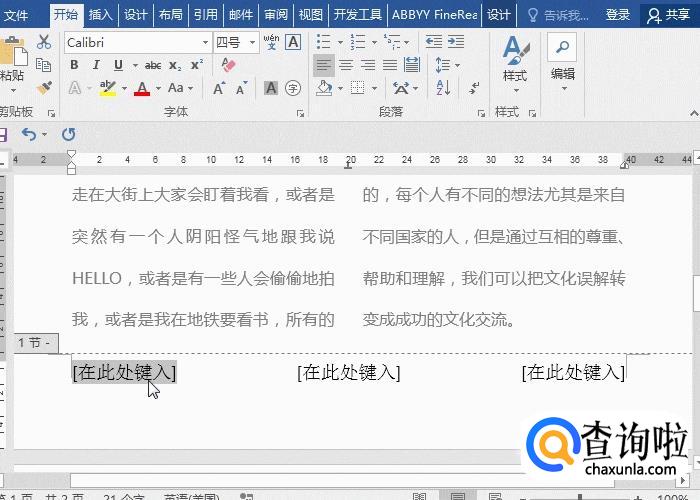The width and height of the screenshot is (700, 500).
Task: Click the Redo circular arrow icon
Action: [68, 134]
